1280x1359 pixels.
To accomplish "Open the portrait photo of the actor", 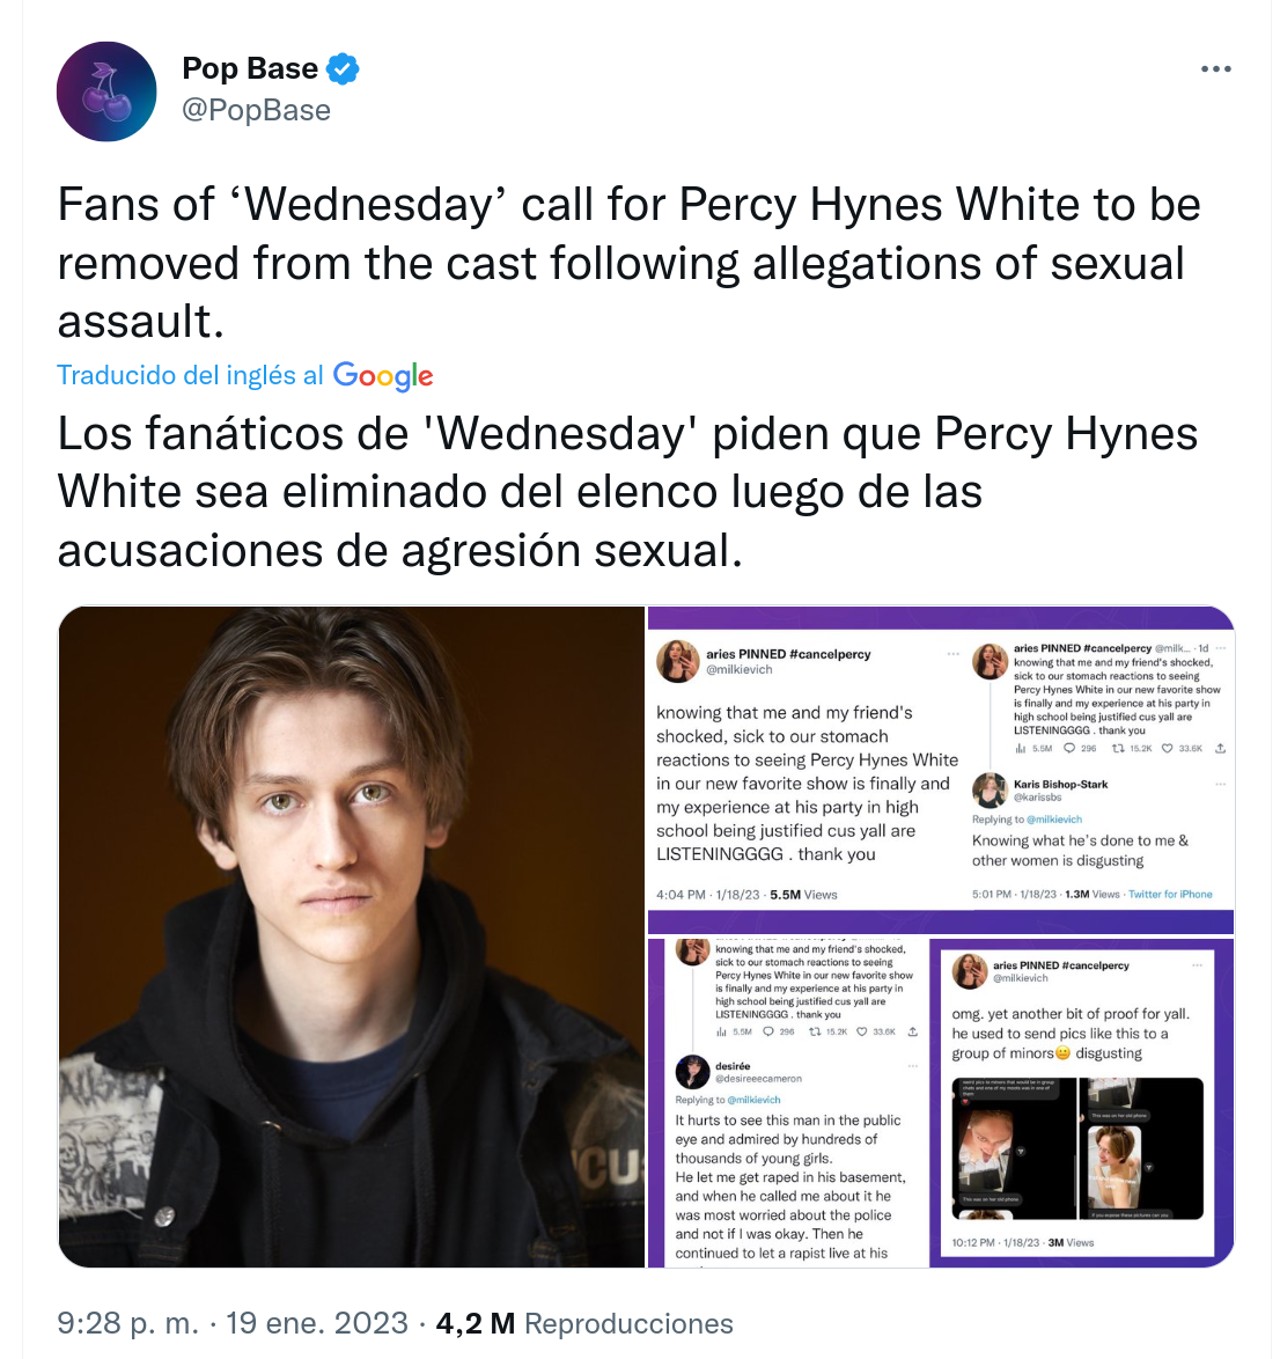I will tap(351, 936).
